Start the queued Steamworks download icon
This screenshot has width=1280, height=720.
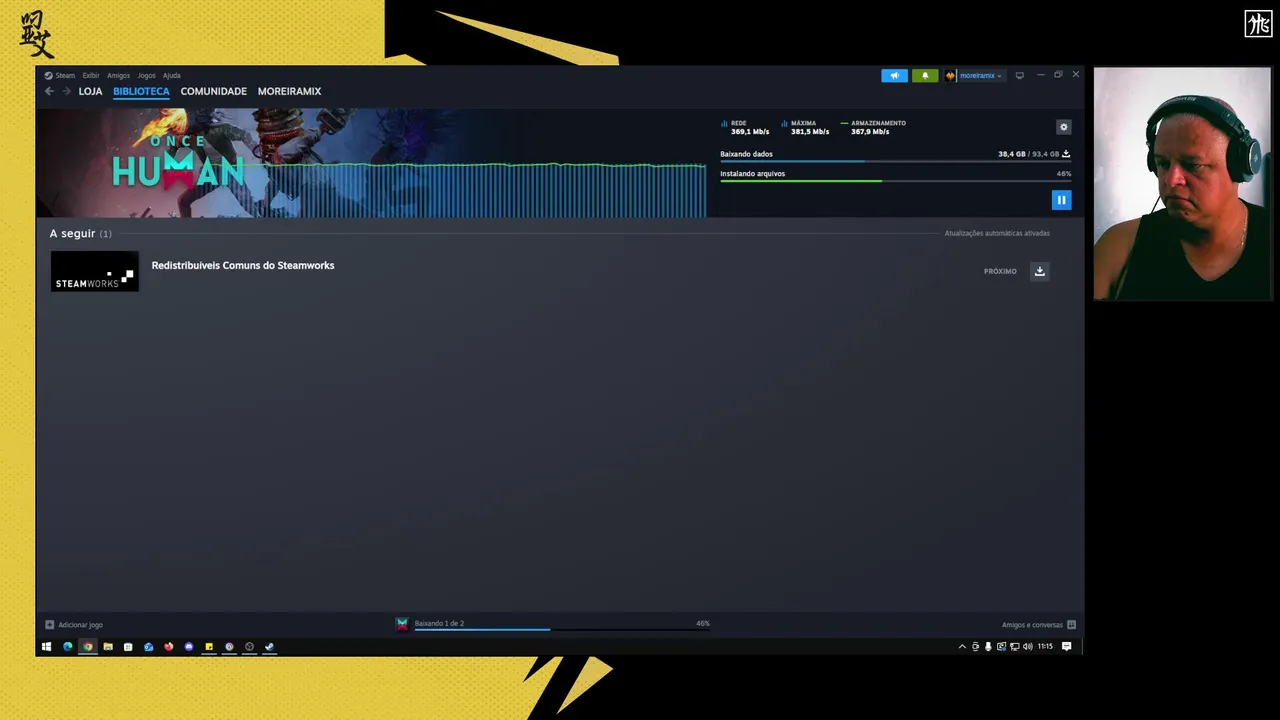click(1040, 271)
